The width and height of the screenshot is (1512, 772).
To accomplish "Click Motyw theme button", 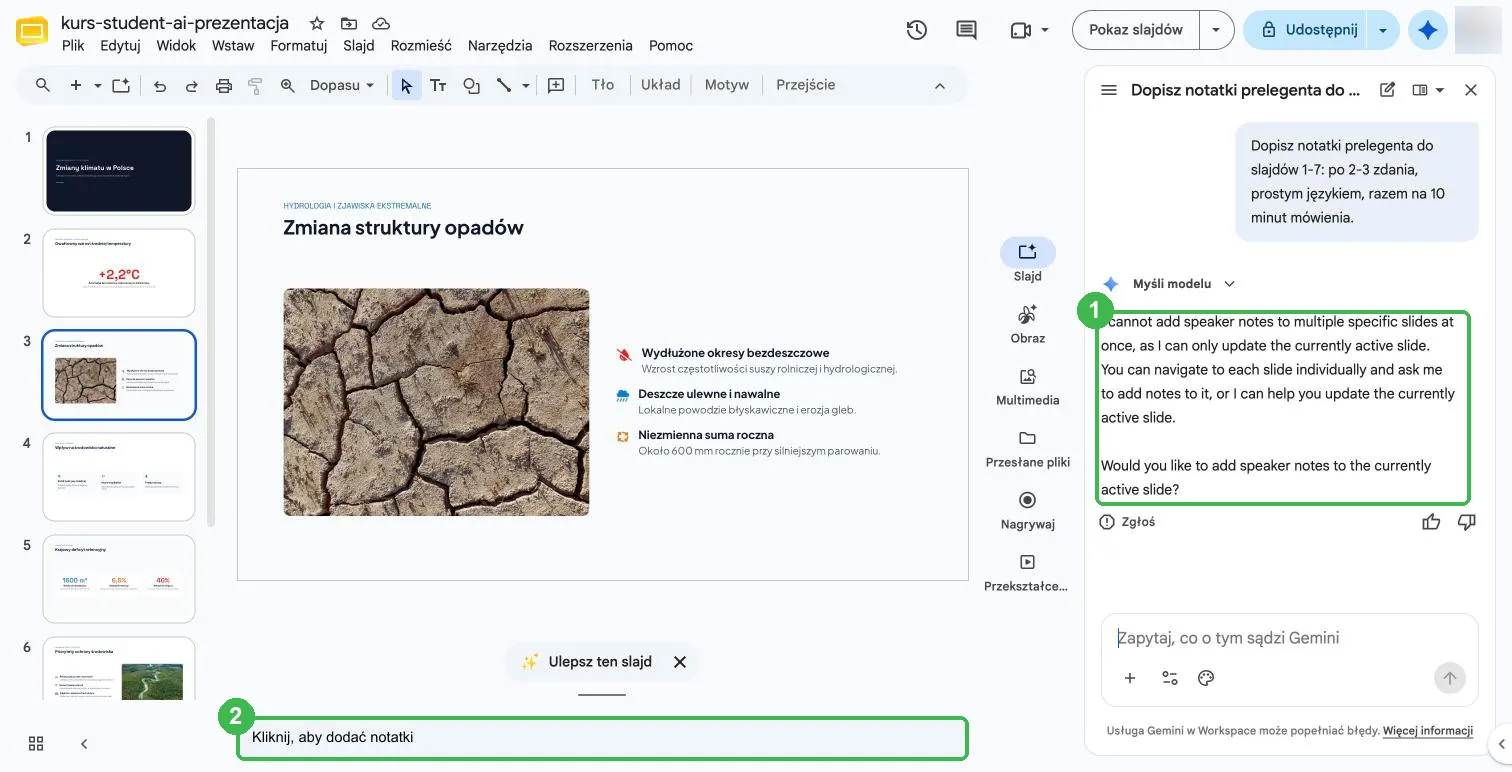I will 727,85.
